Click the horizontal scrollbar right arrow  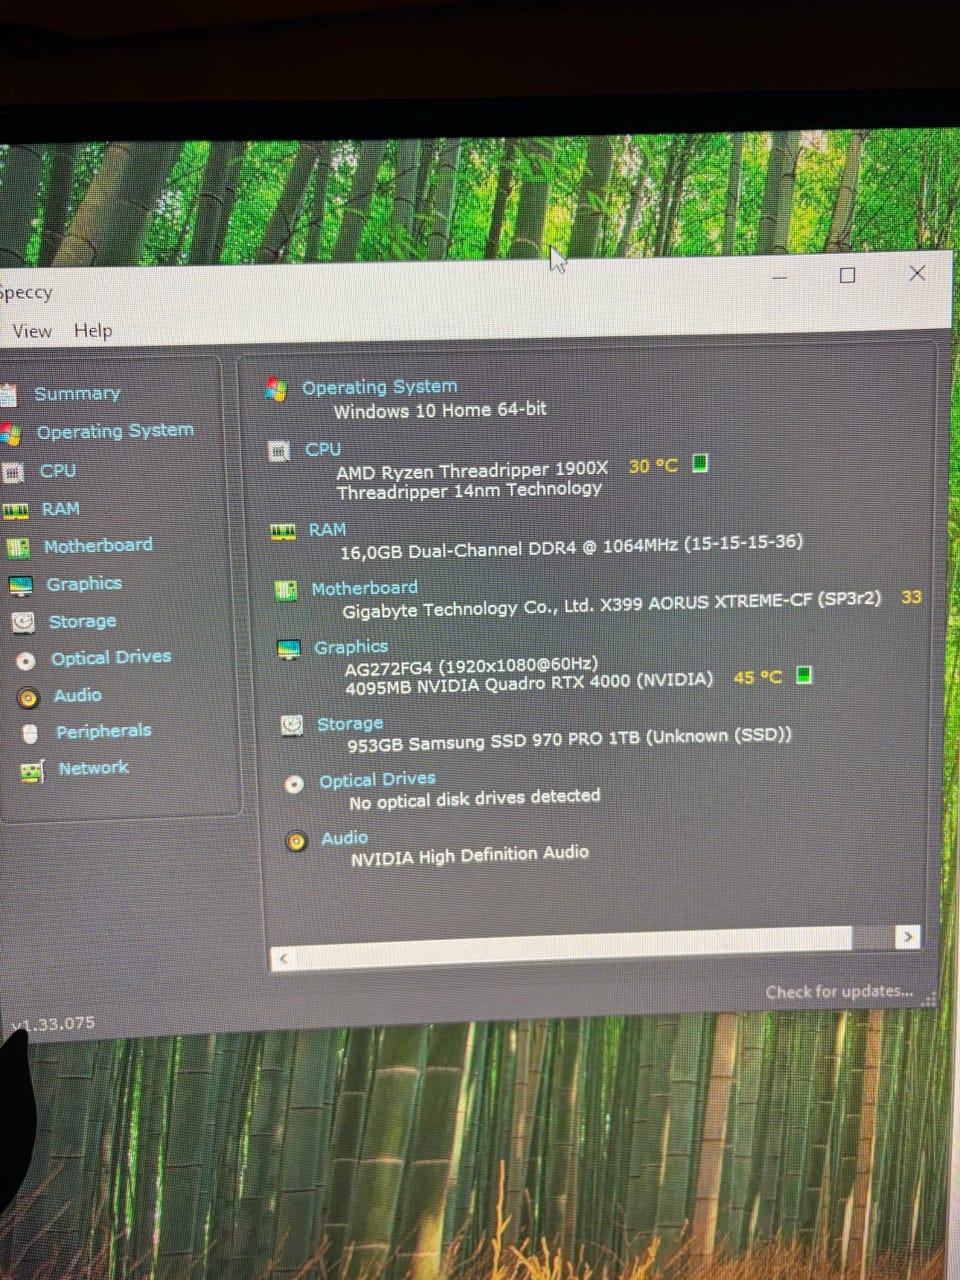pyautogui.click(x=908, y=937)
